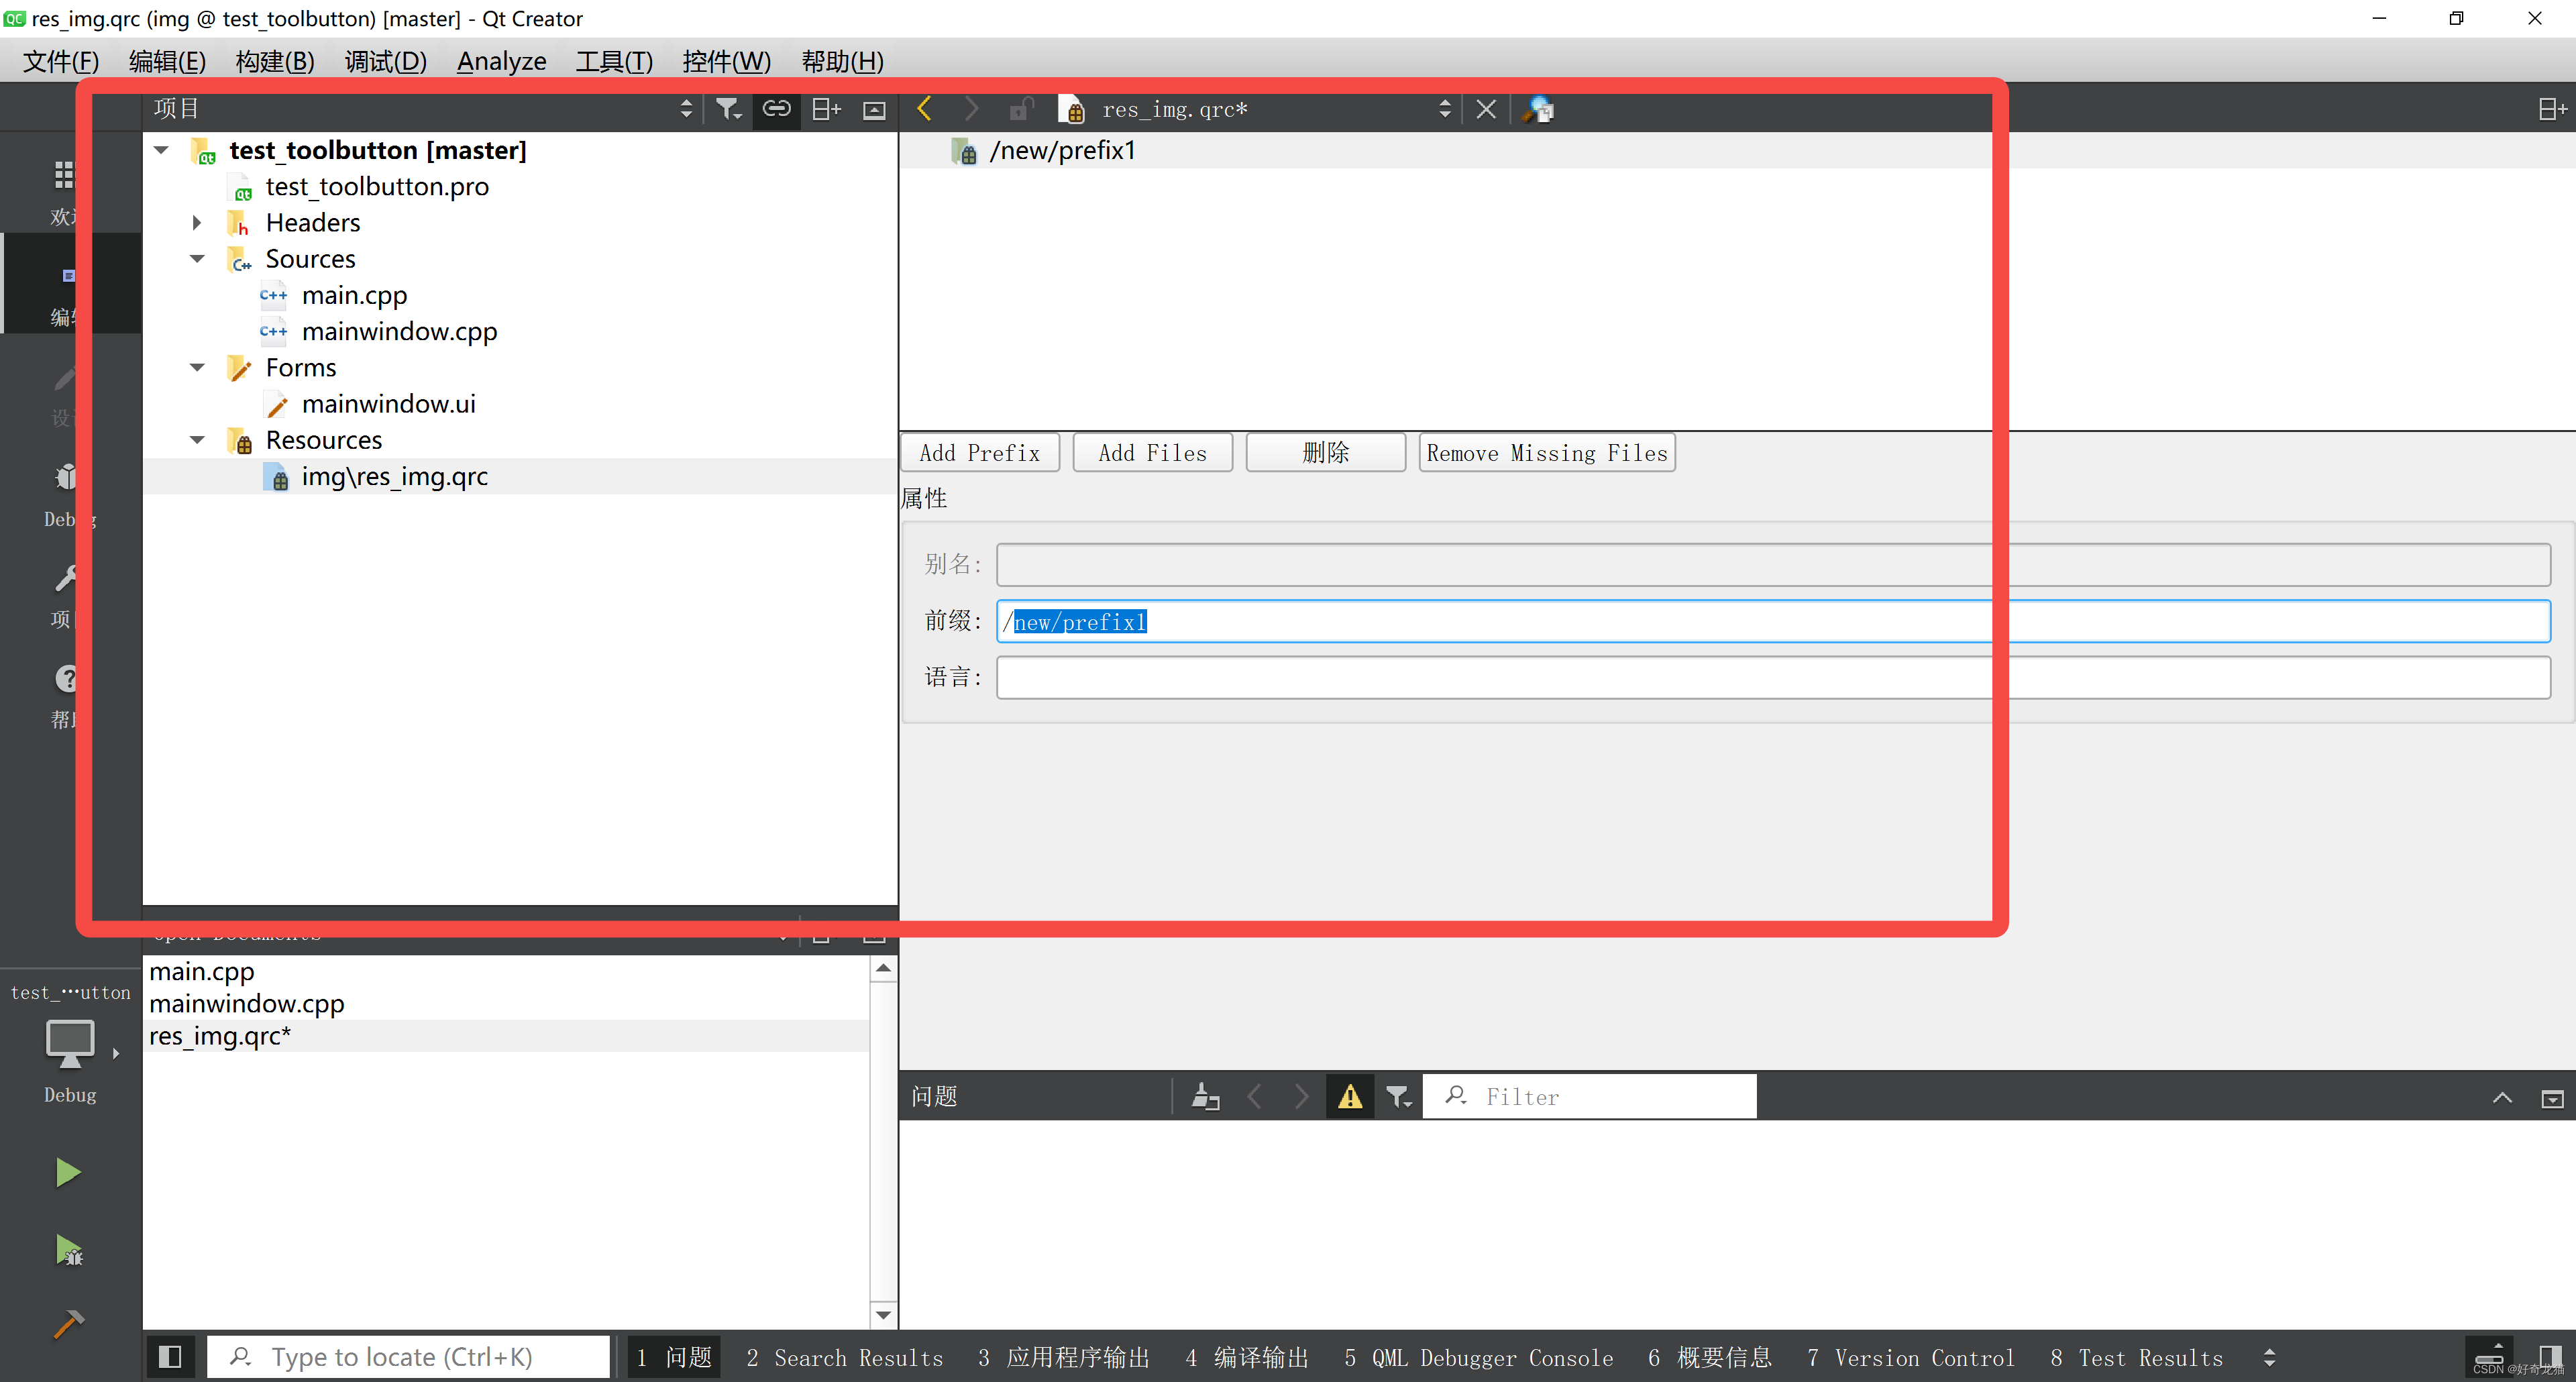The width and height of the screenshot is (2576, 1382).
Task: Click the Add Prefix button
Action: (x=980, y=453)
